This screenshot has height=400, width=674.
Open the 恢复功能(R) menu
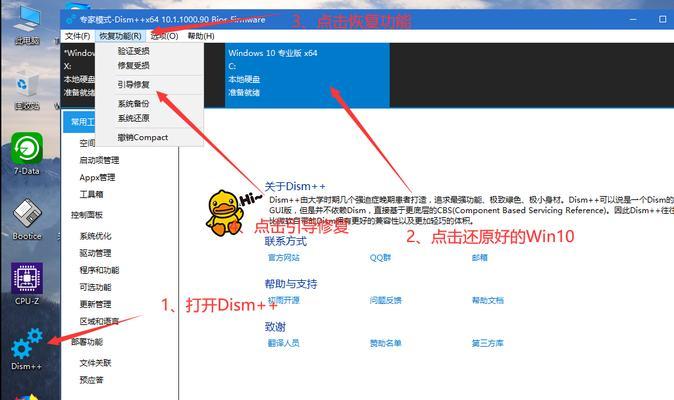(x=120, y=36)
